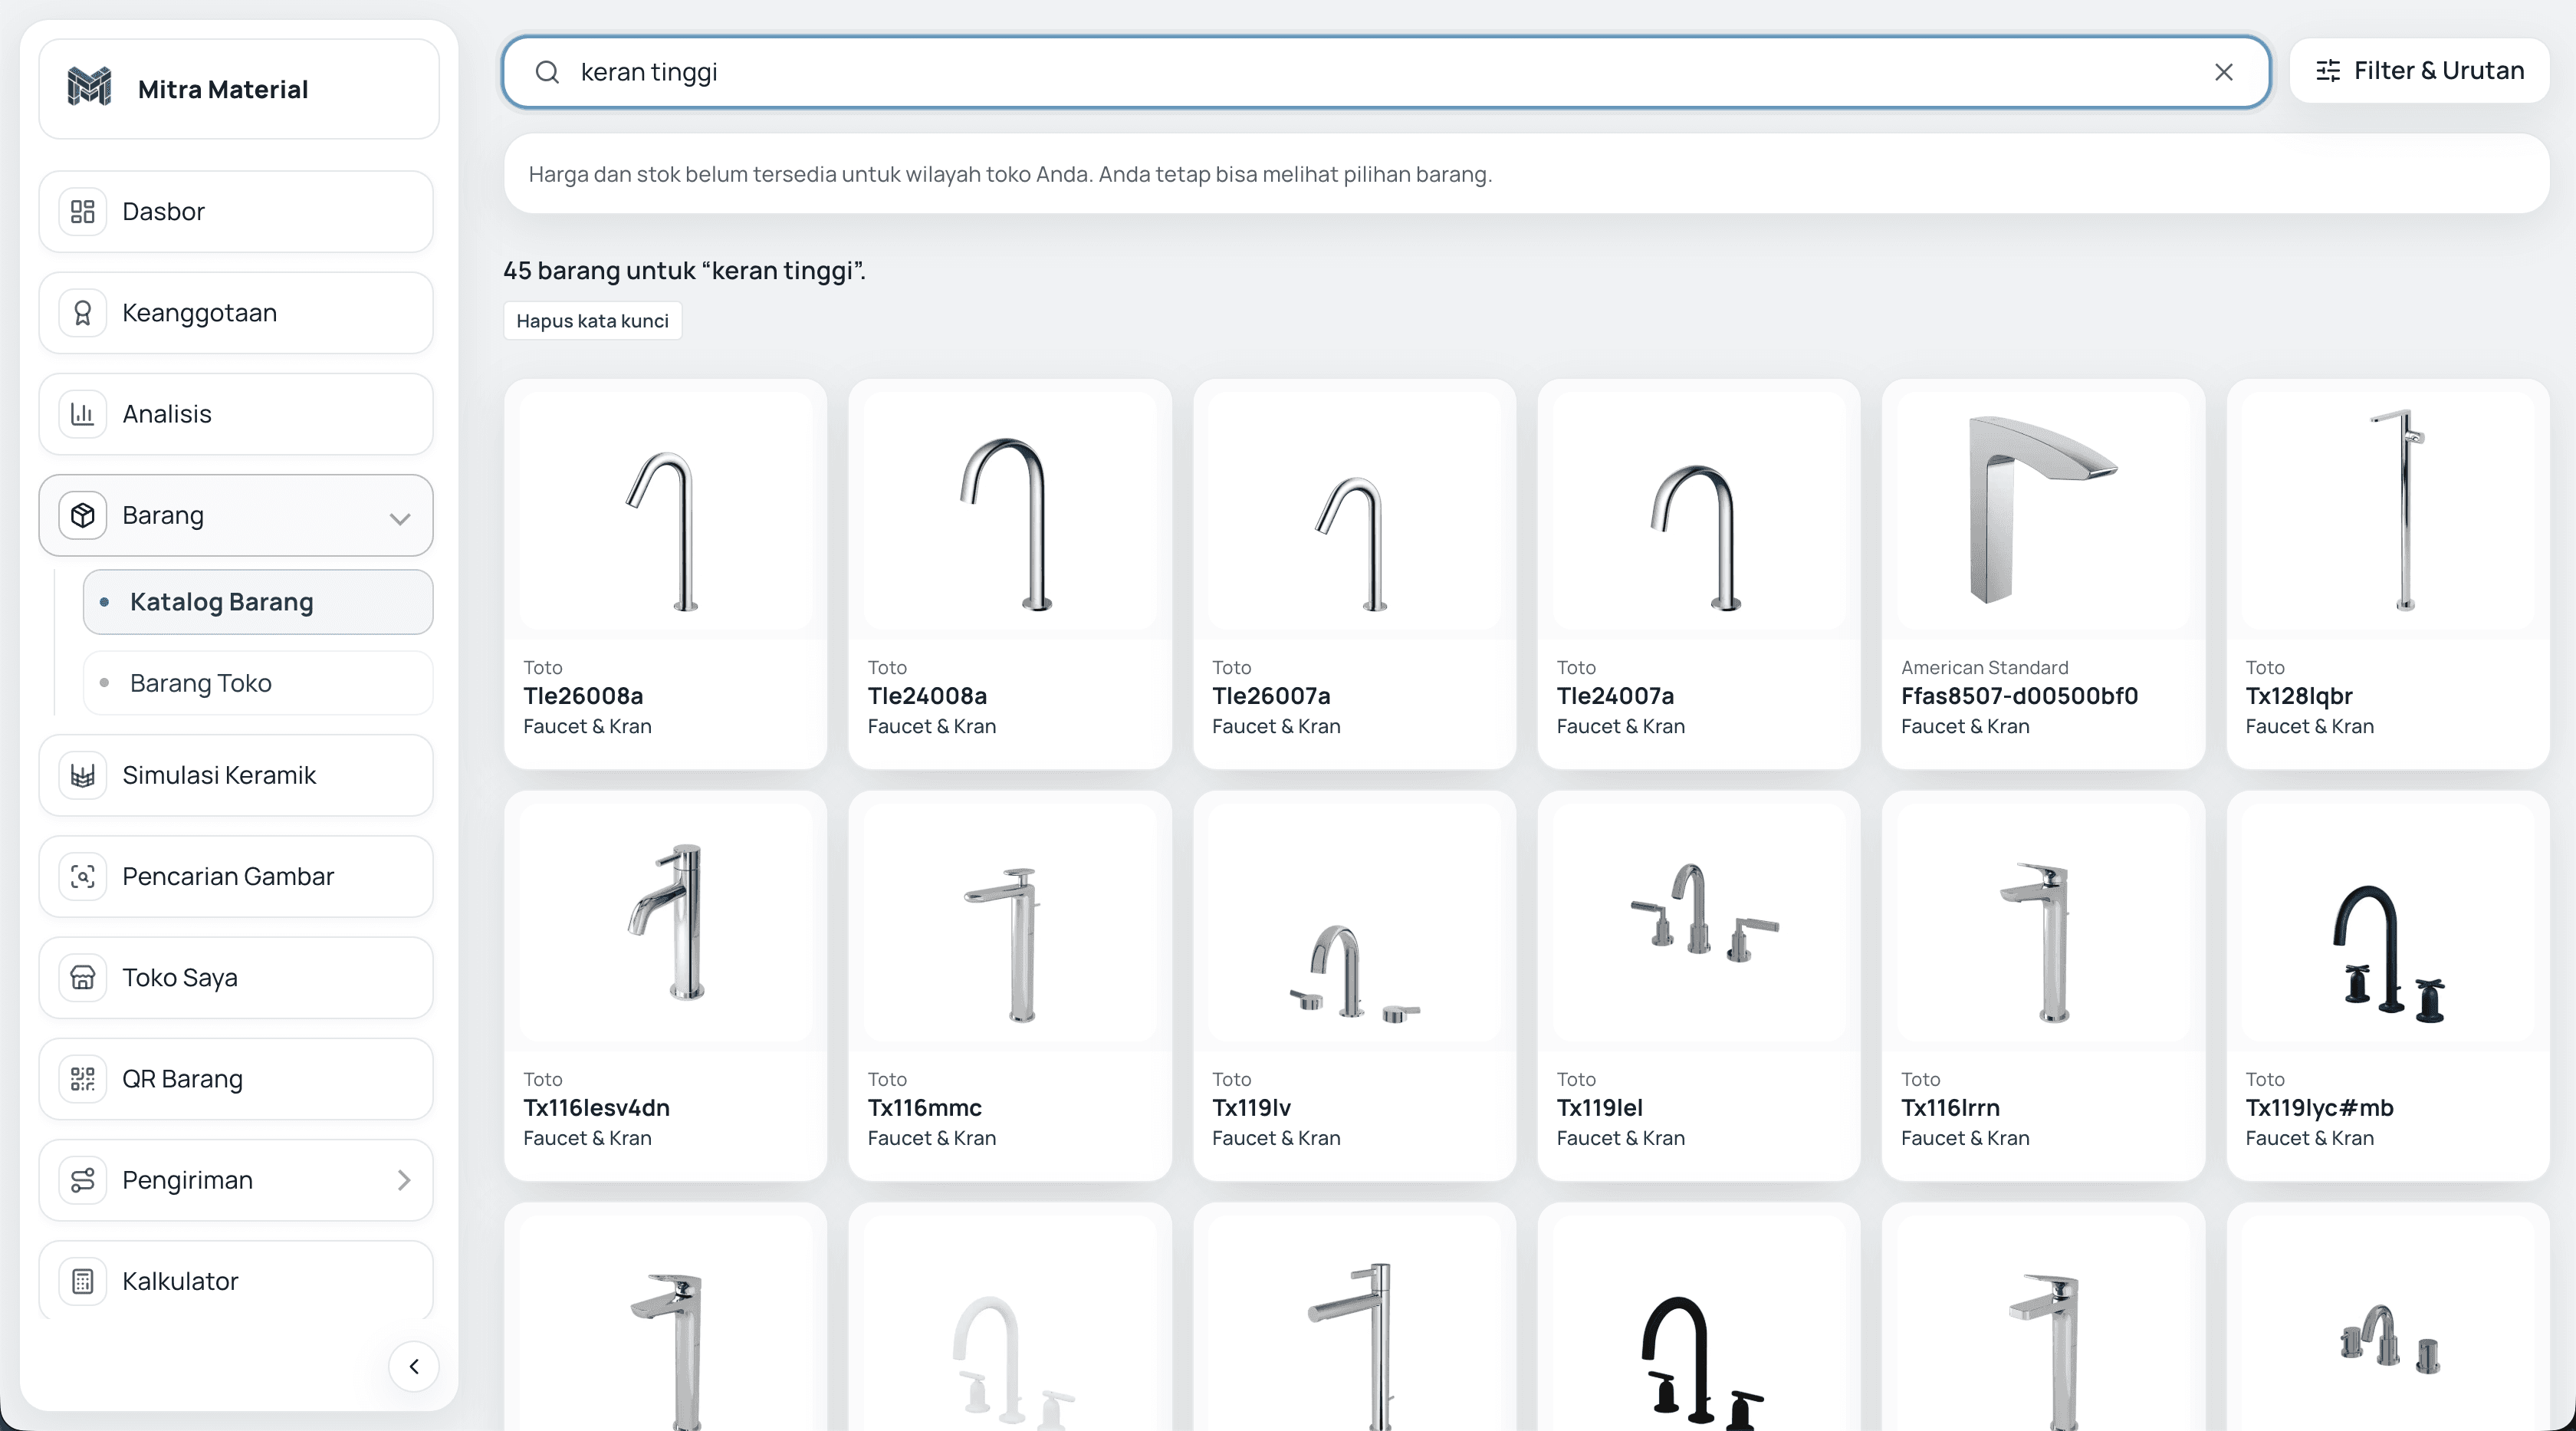
Task: Click the Pencarian Gambar scan icon
Action: coord(83,876)
